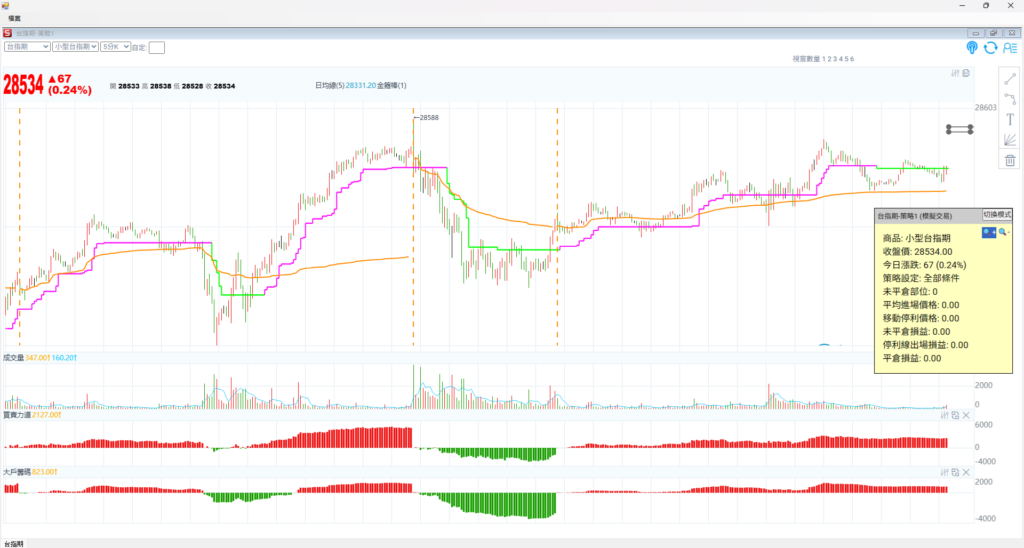The image size is (1024, 548).
Task: Click zoom-out magnifier in the strategy panel
Action: click(x=1003, y=232)
